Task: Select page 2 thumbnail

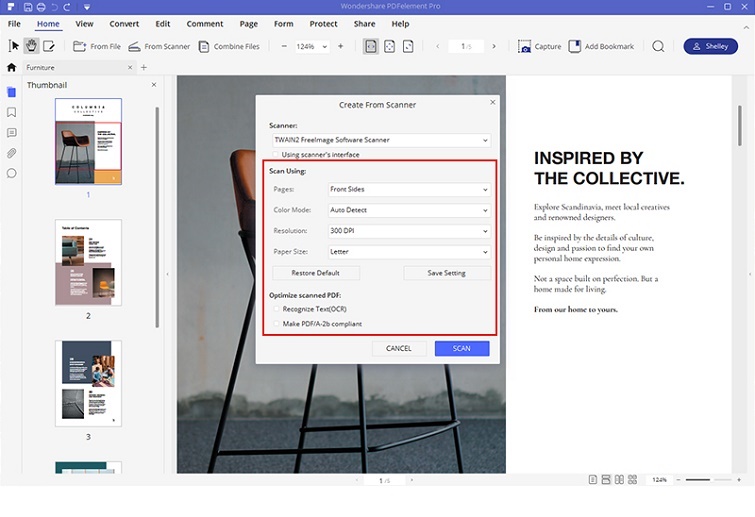Action: coord(88,263)
